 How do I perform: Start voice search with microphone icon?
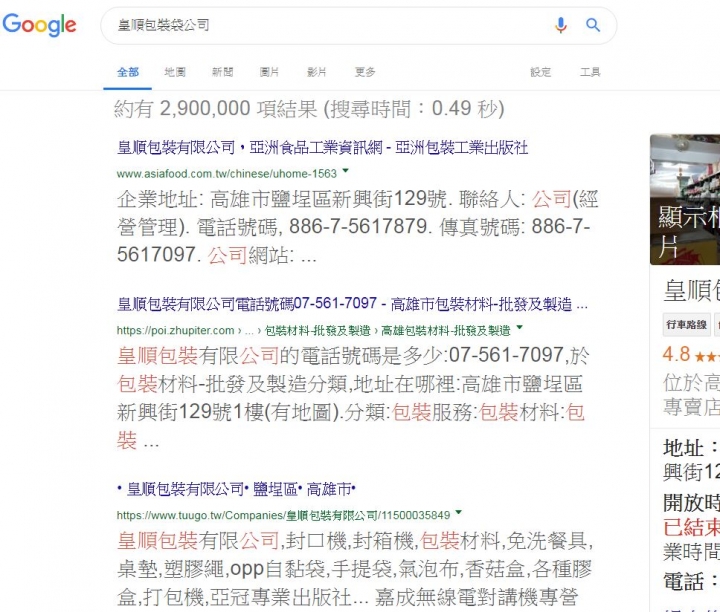(x=560, y=25)
